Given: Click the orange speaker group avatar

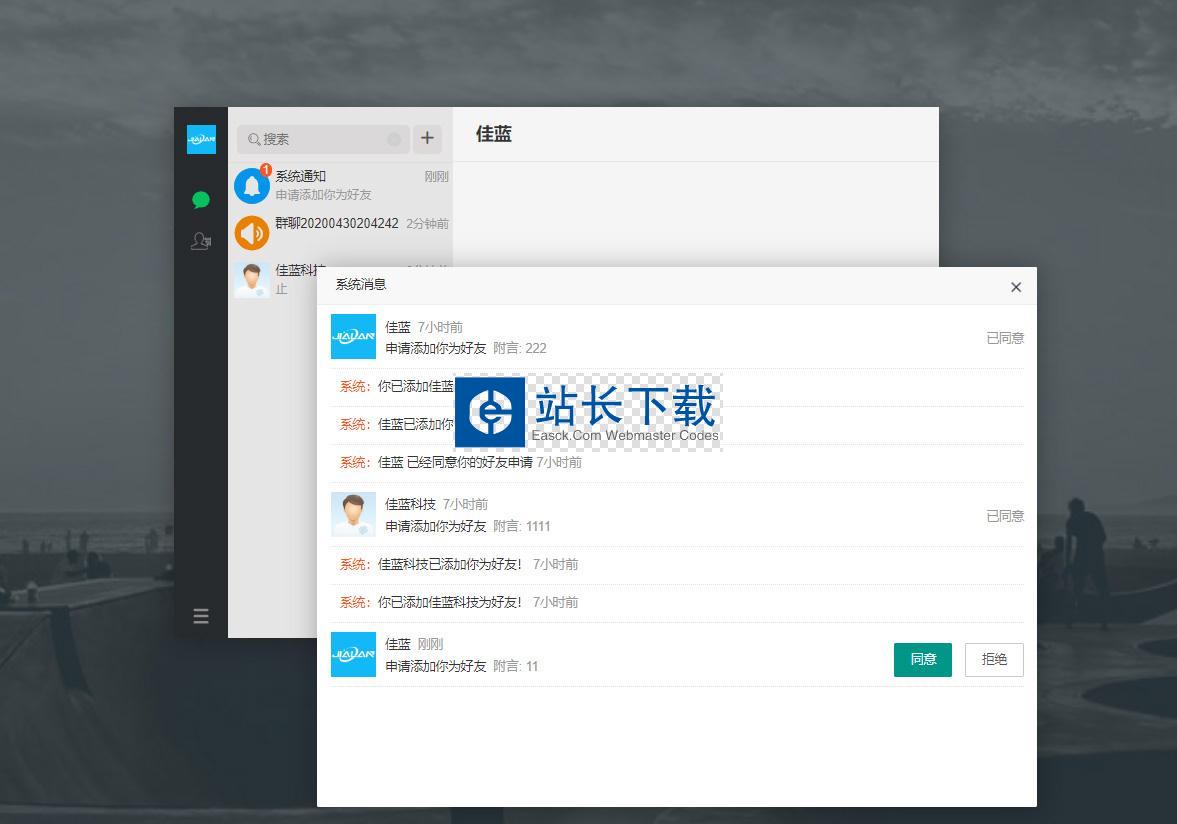Looking at the screenshot, I should [251, 233].
